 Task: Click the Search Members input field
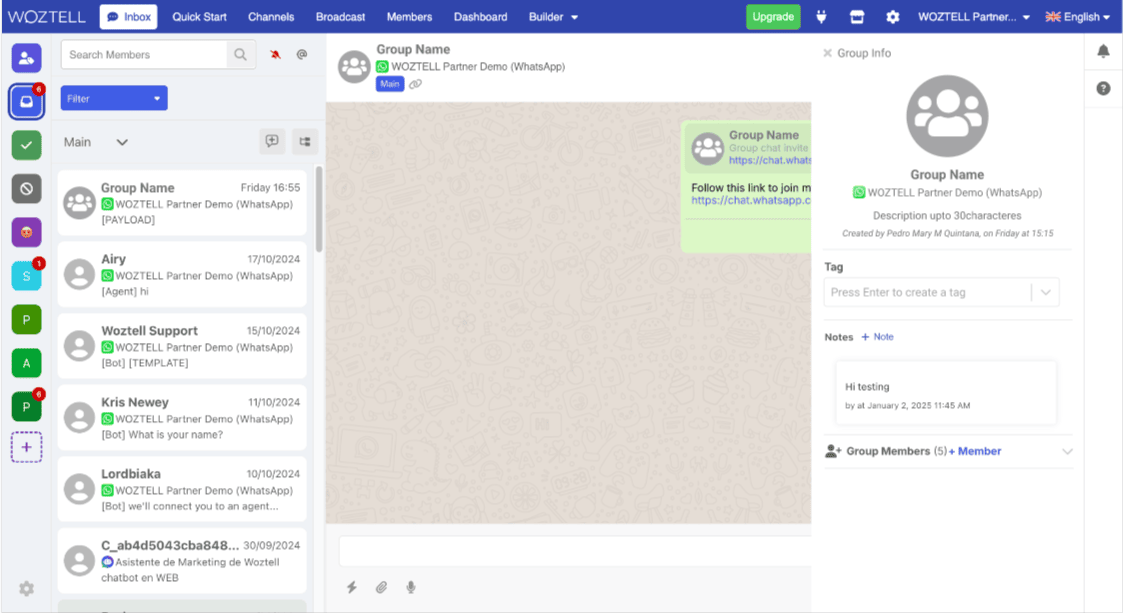(145, 55)
